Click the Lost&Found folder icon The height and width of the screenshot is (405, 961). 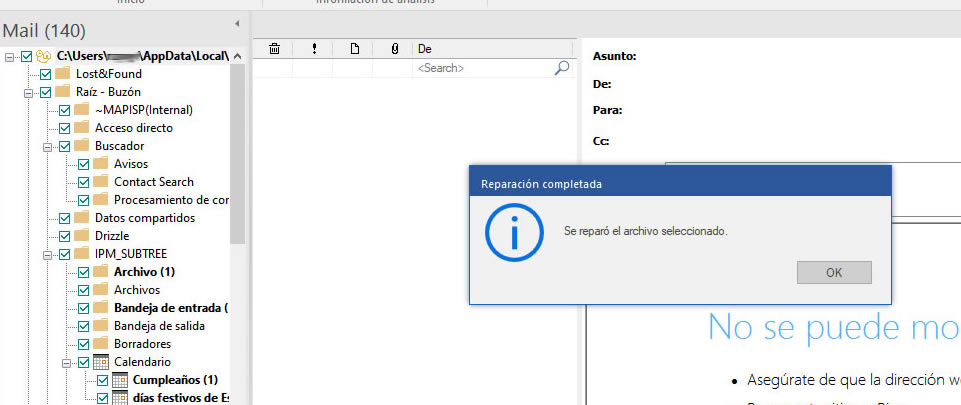63,74
